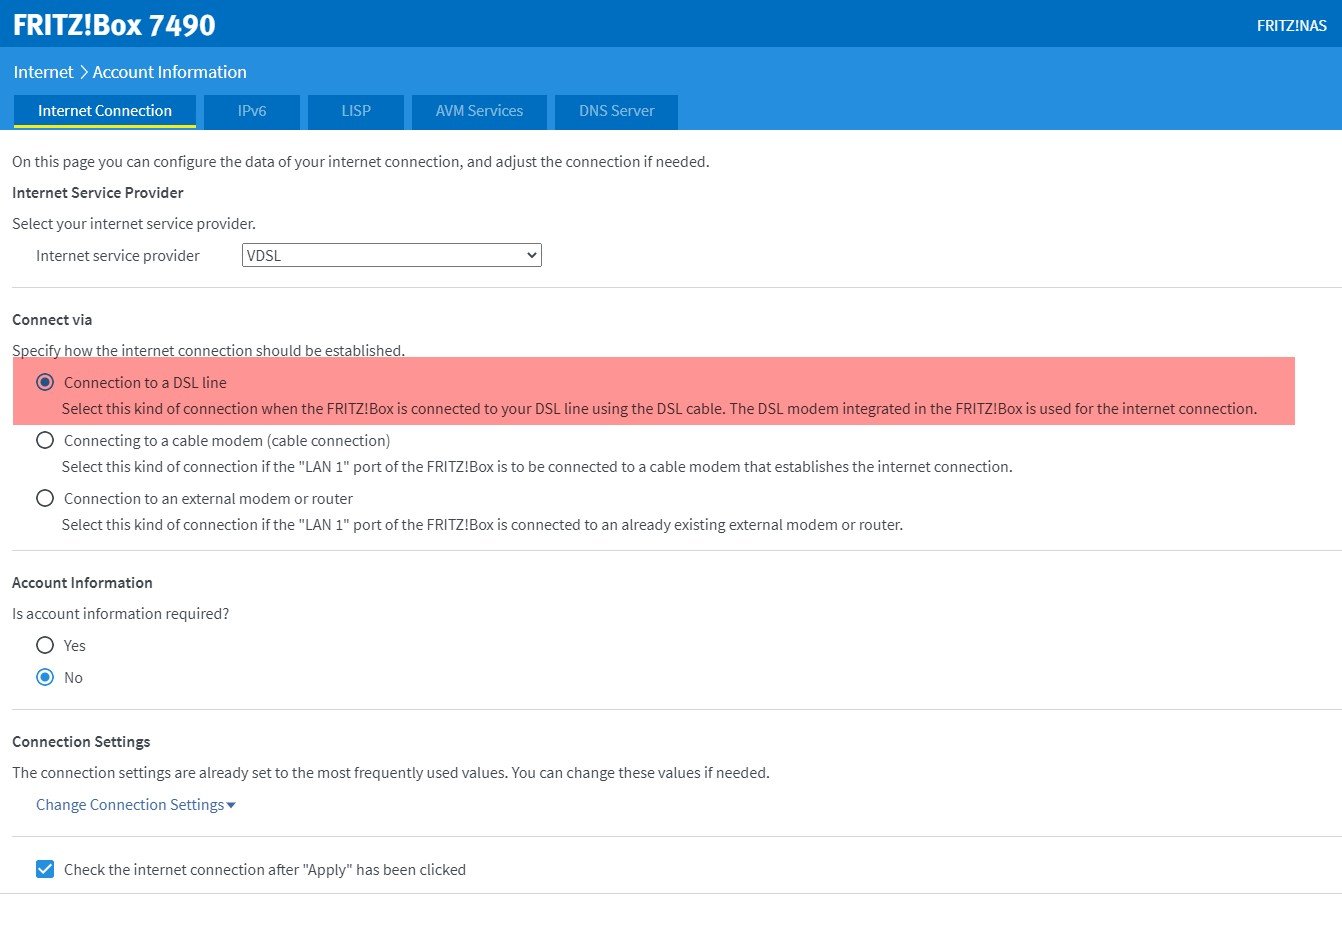Viewport: 1342px width, 944px height.
Task: Toggle Check the internet connection after Apply checkbox
Action: (45, 869)
